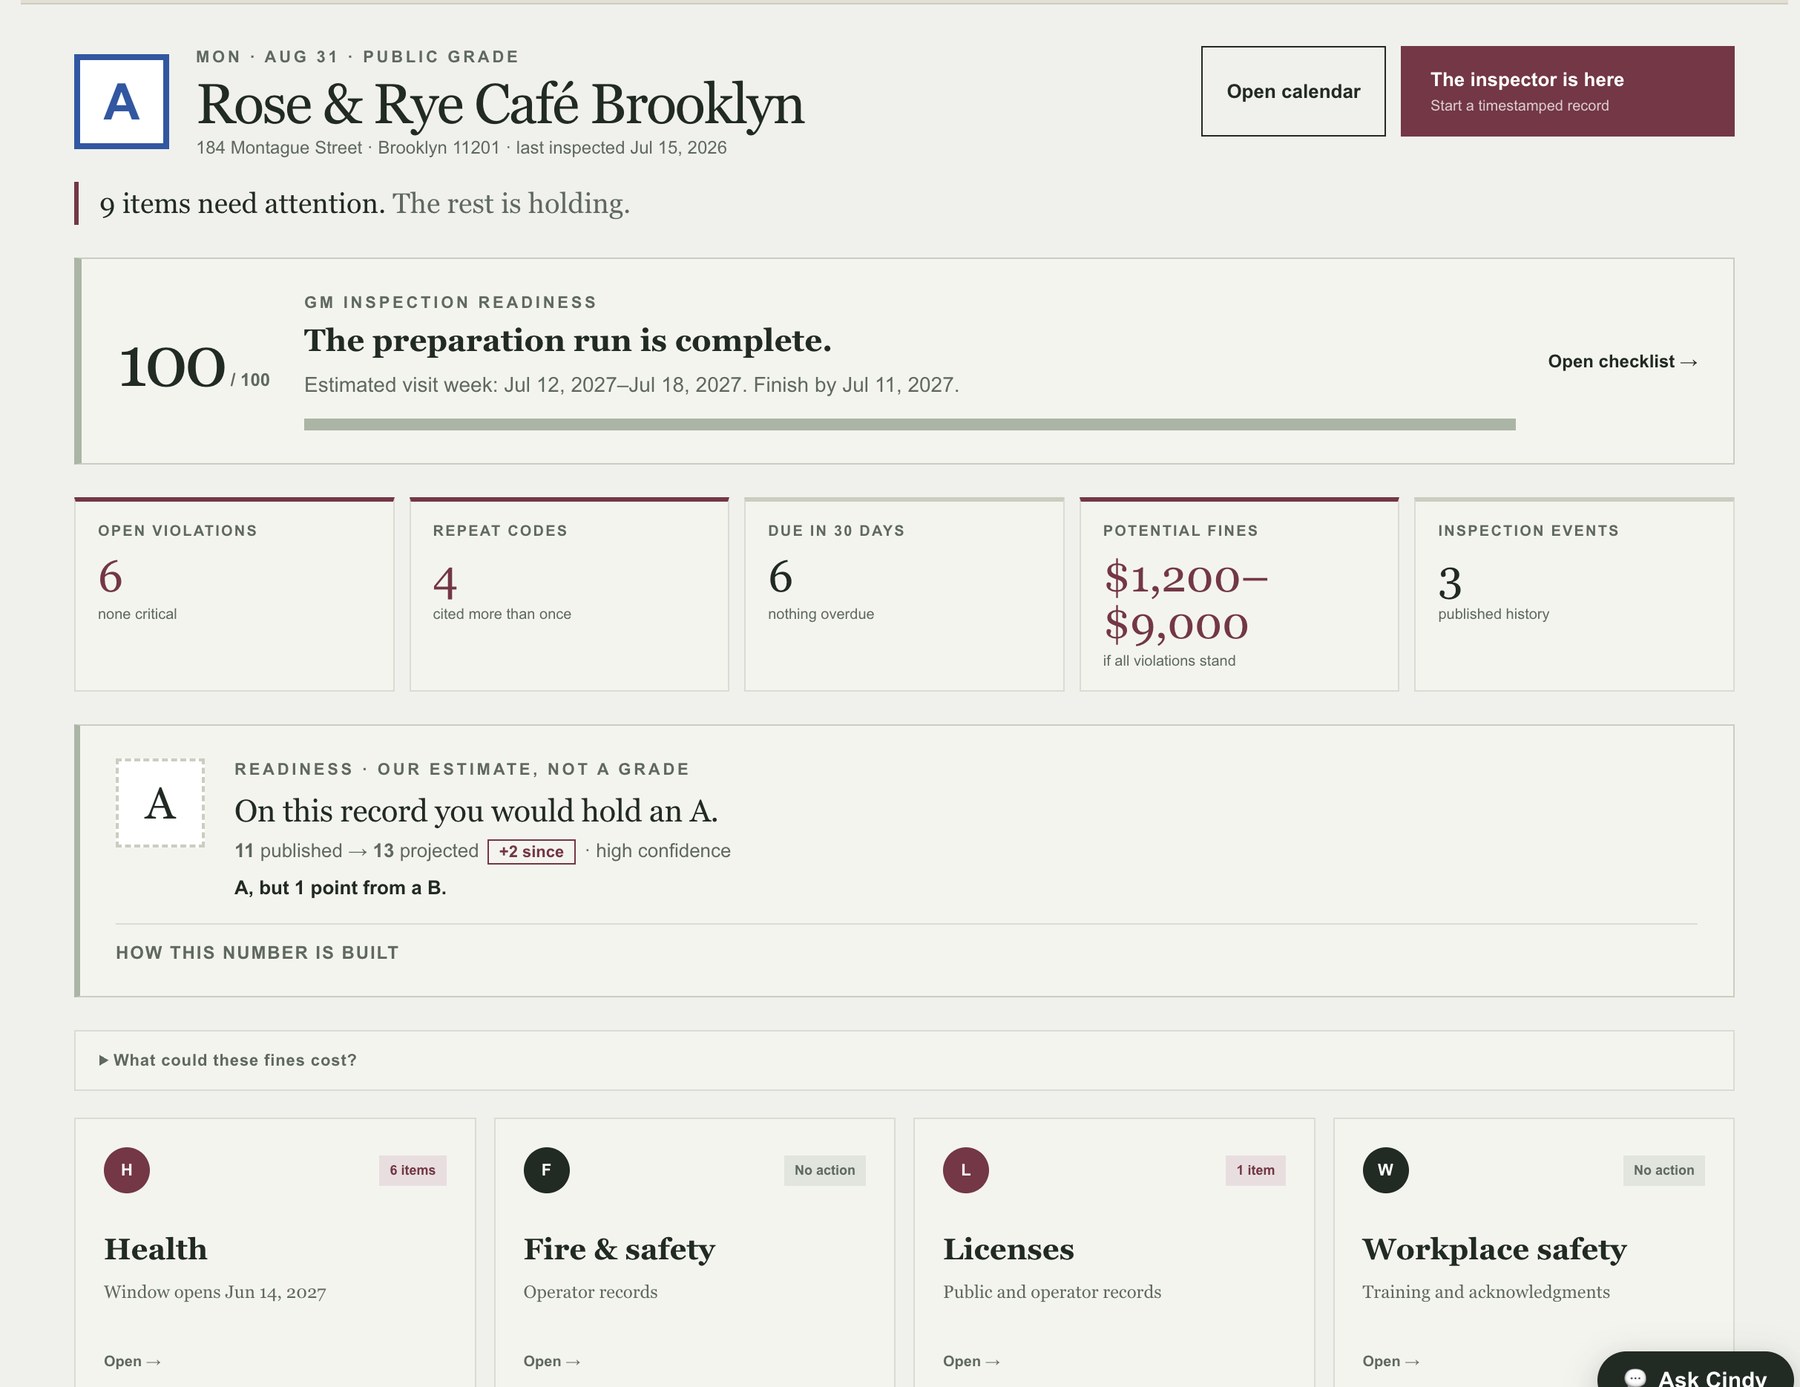Click the Workplace safety W icon
1800x1387 pixels.
click(1385, 1170)
